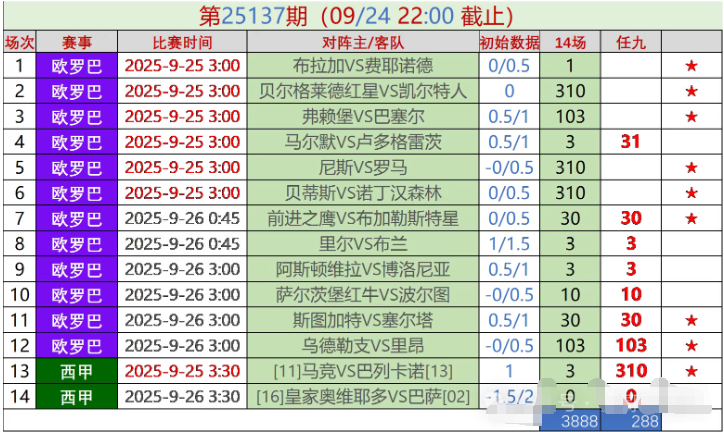Click the 任九 column header
The width and height of the screenshot is (724, 432).
[630, 42]
